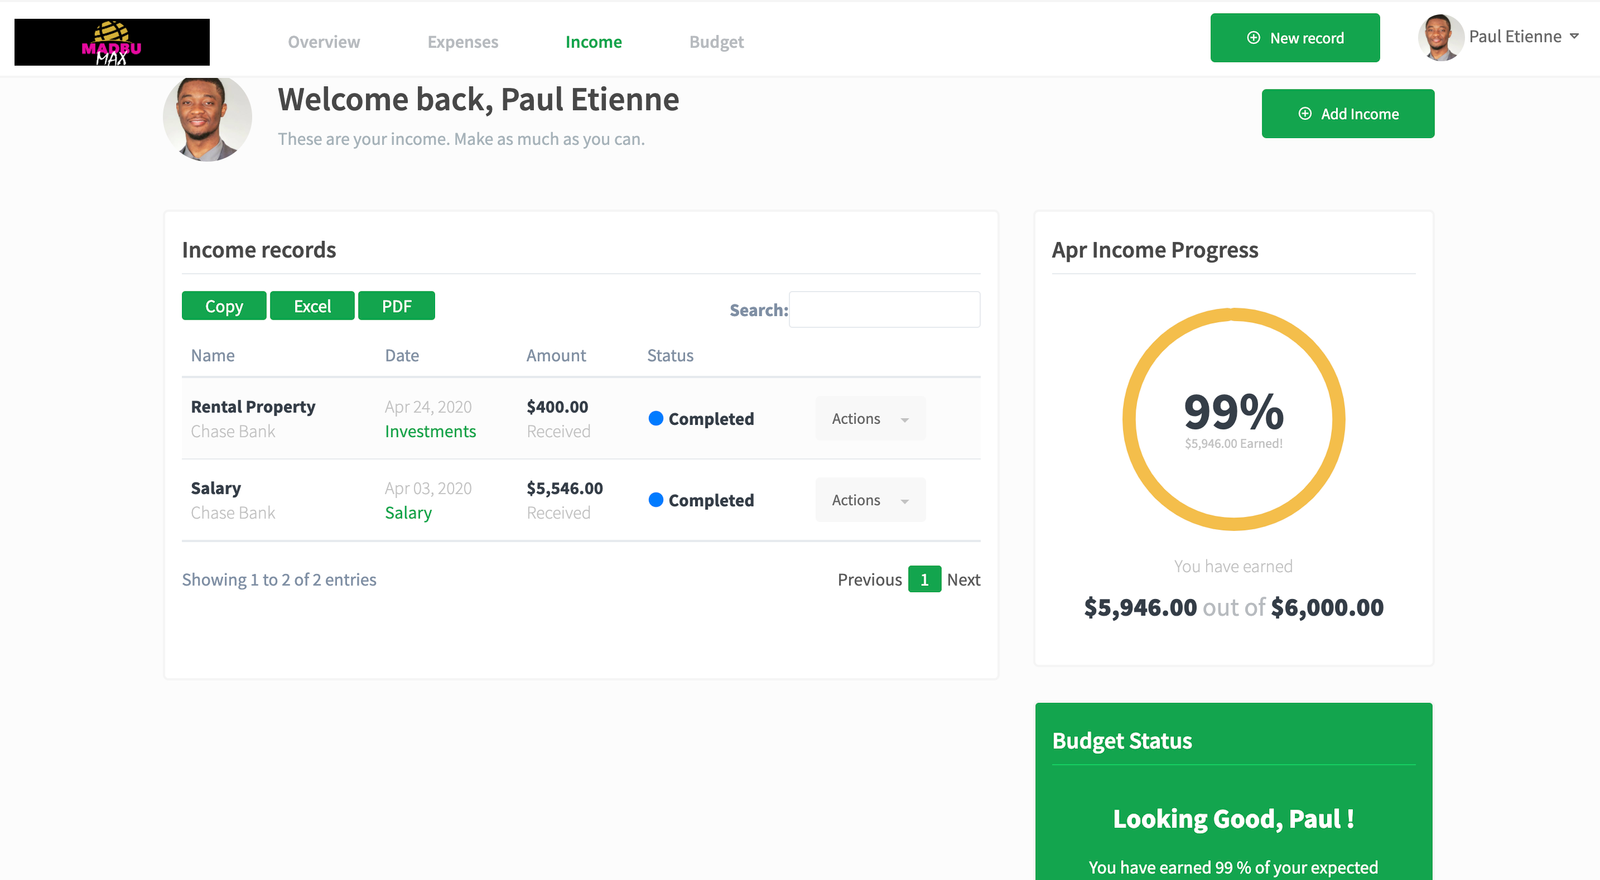
Task: Click the 99% circular income progress ring
Action: point(1234,419)
